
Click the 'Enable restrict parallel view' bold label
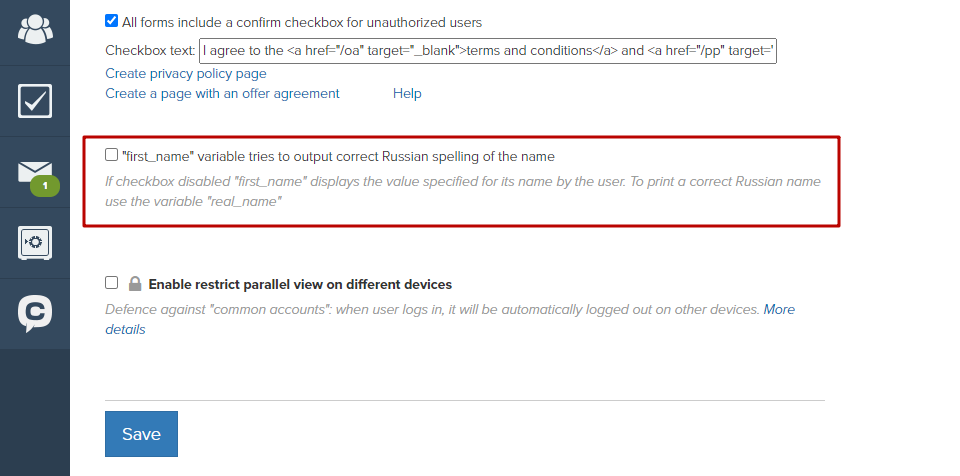coord(300,284)
